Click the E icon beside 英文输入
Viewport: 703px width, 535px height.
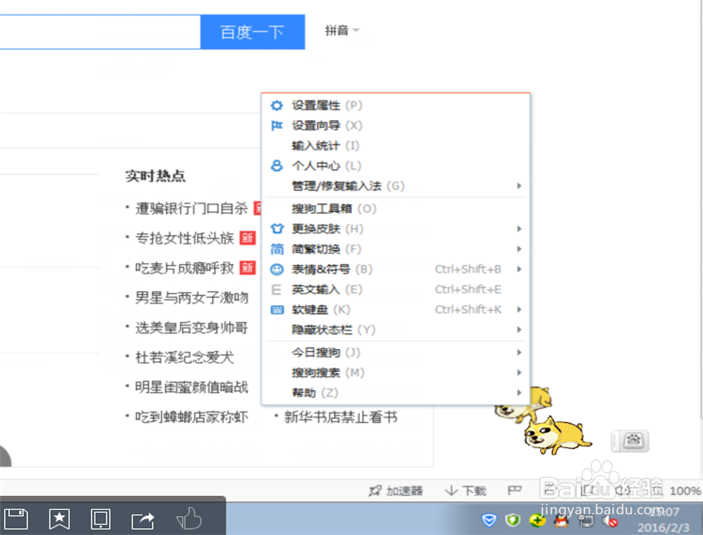(277, 290)
